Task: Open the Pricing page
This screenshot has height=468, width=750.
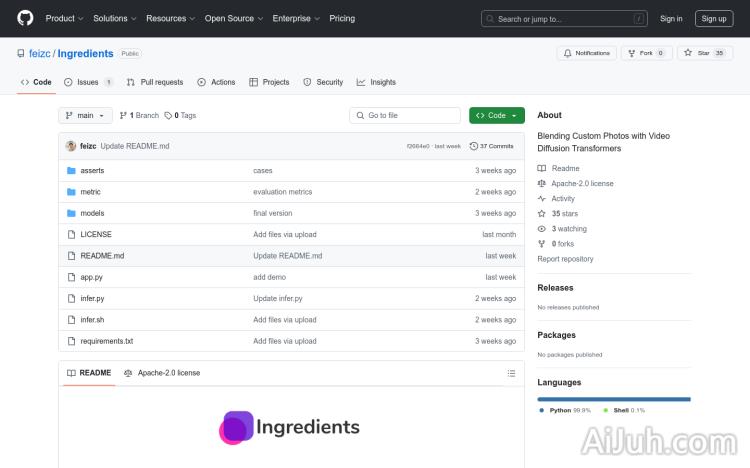Action: tap(342, 18)
